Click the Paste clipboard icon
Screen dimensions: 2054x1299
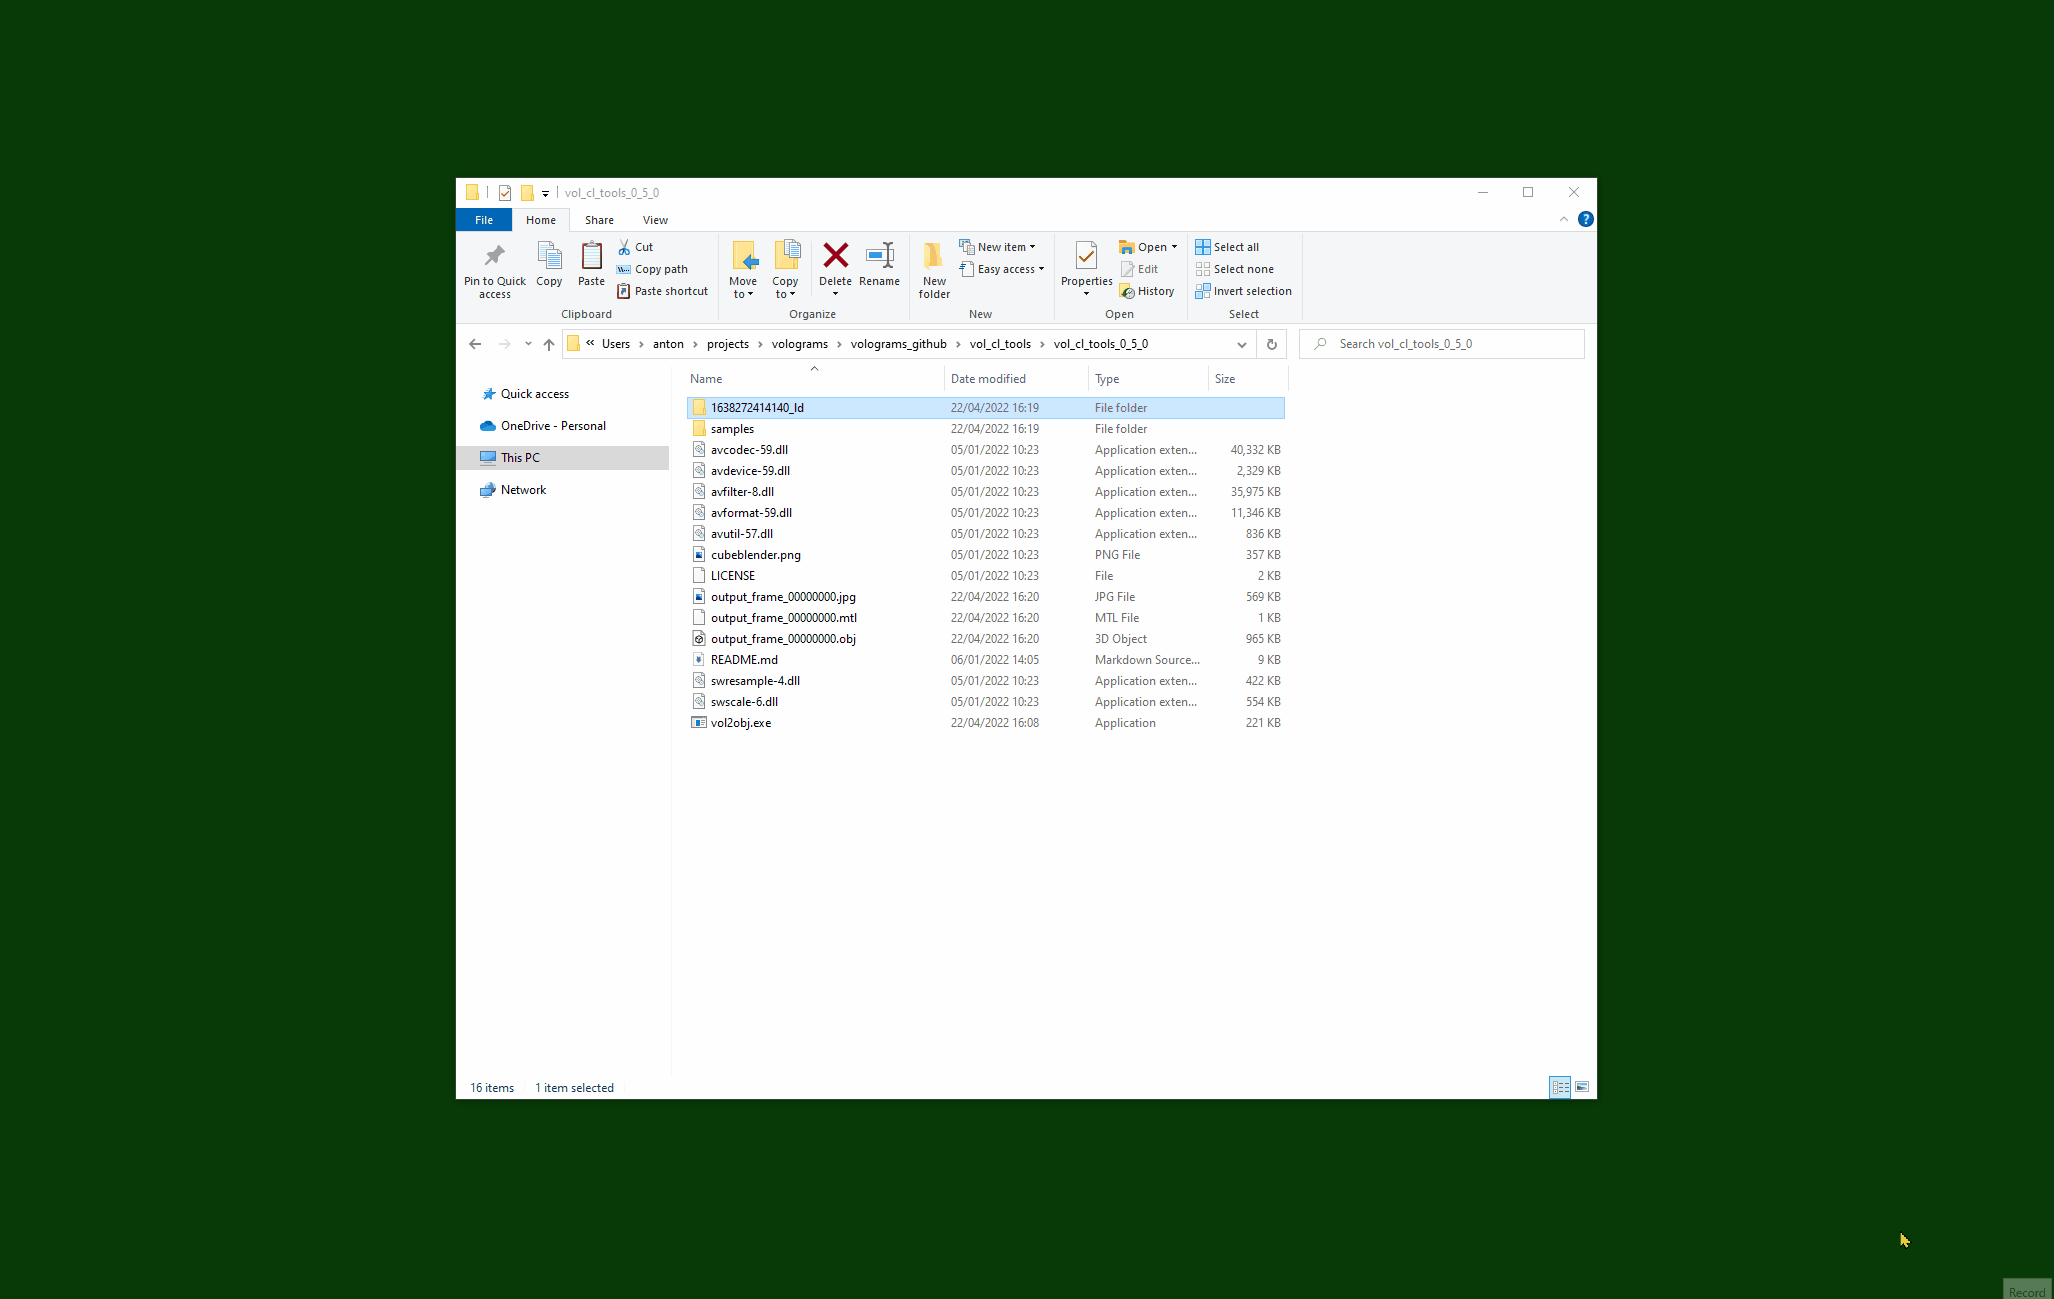point(591,256)
